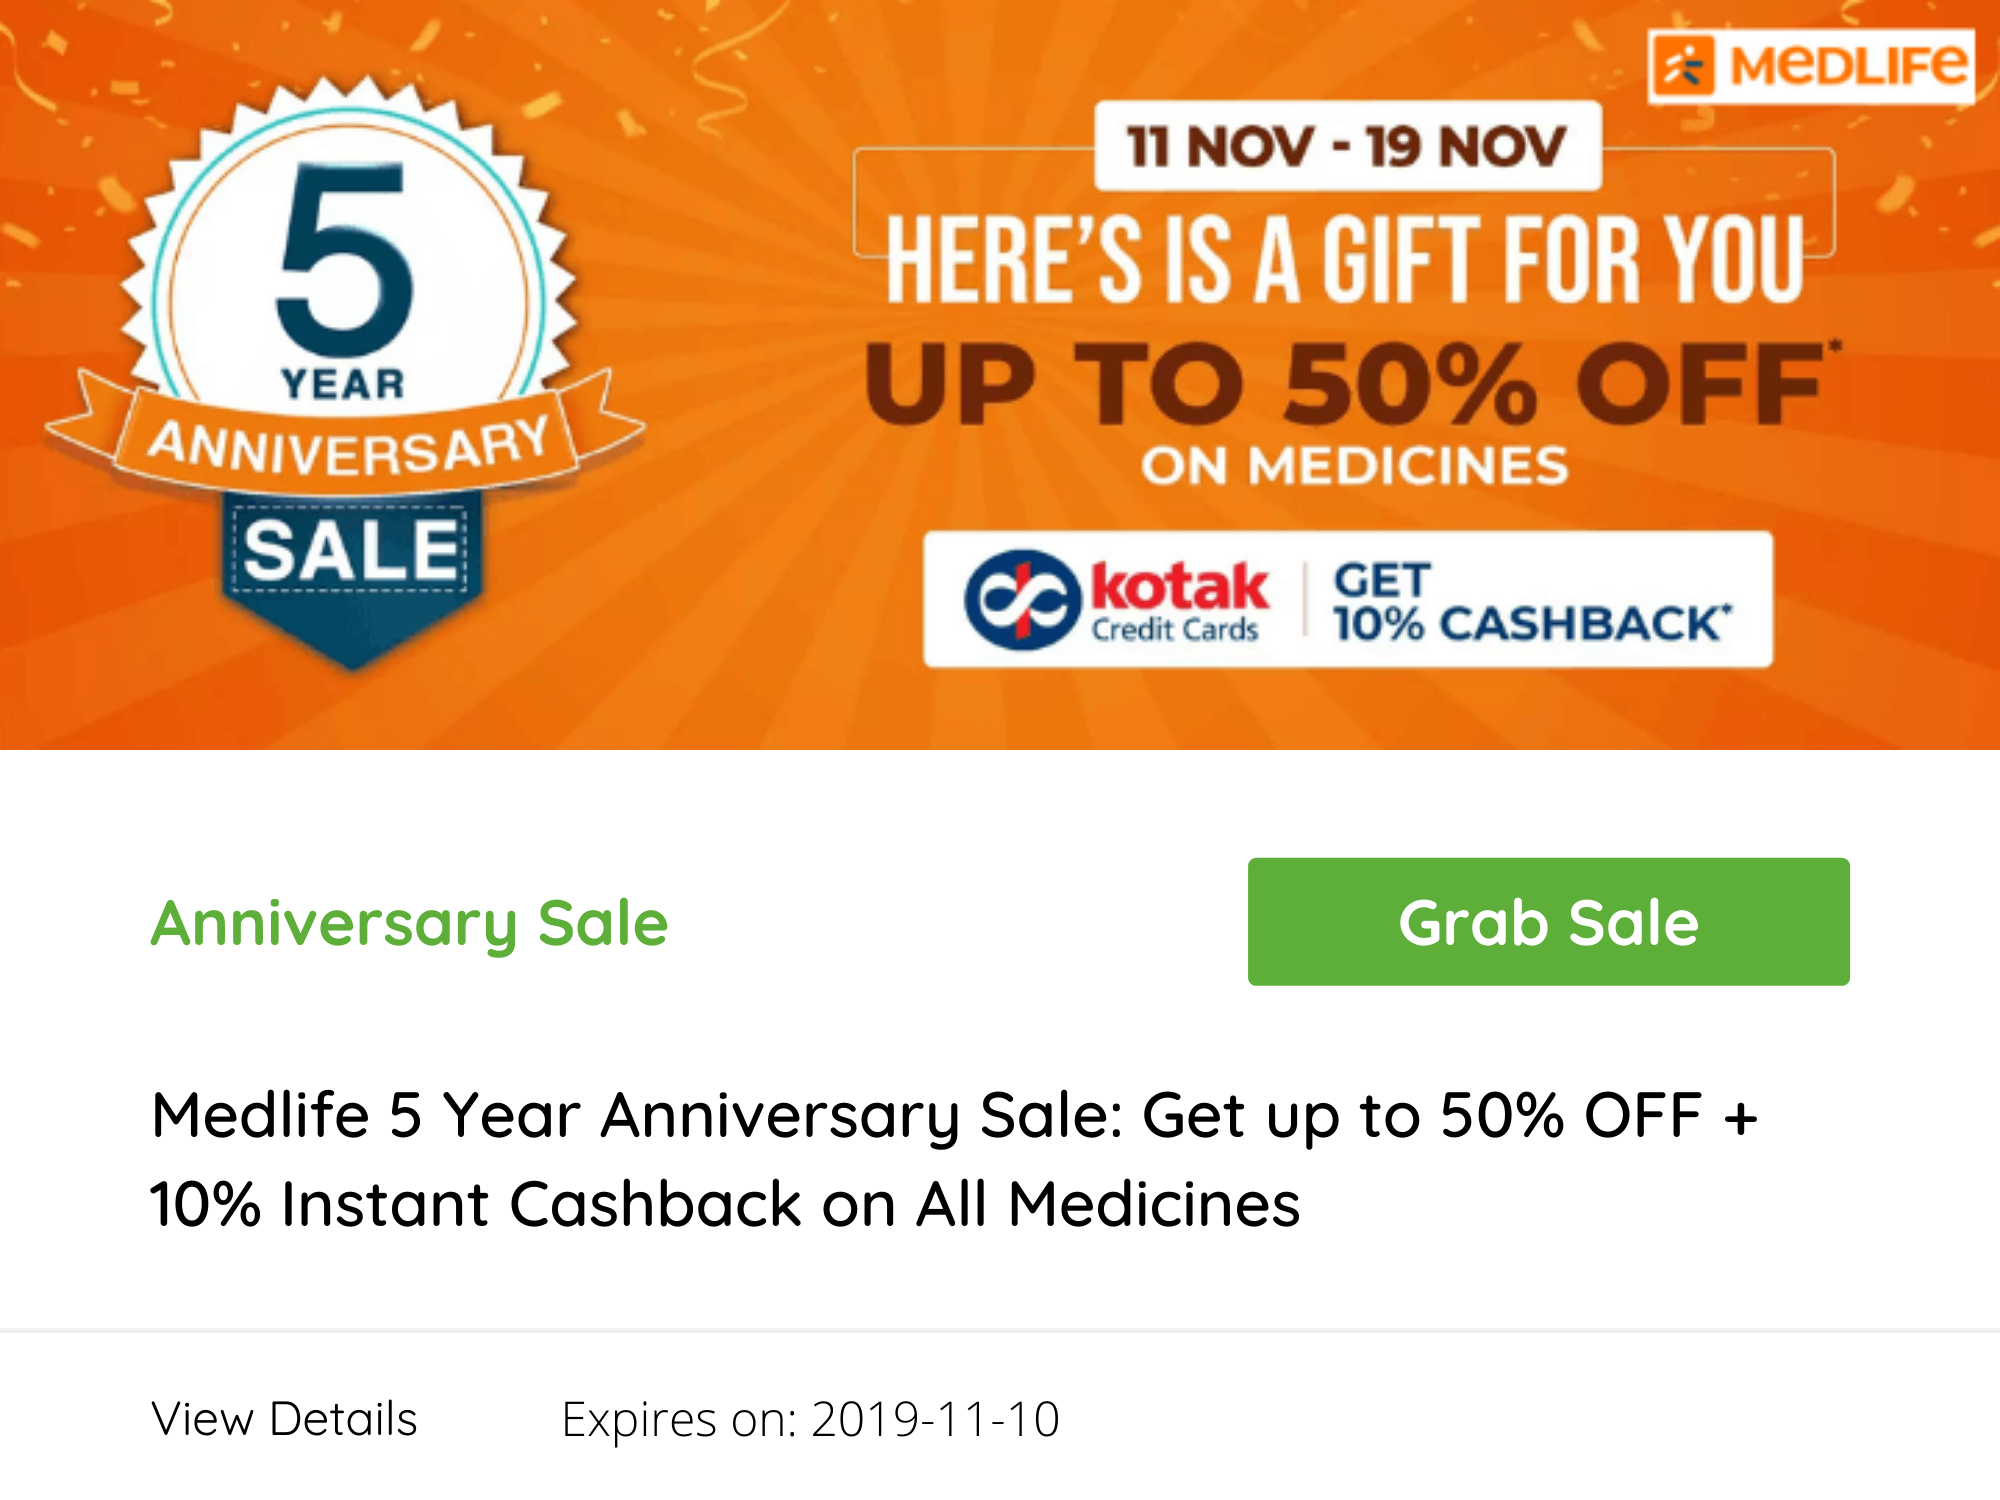Click the 5 Year Anniversary badge
This screenshot has width=2000, height=1500.
[x=345, y=370]
